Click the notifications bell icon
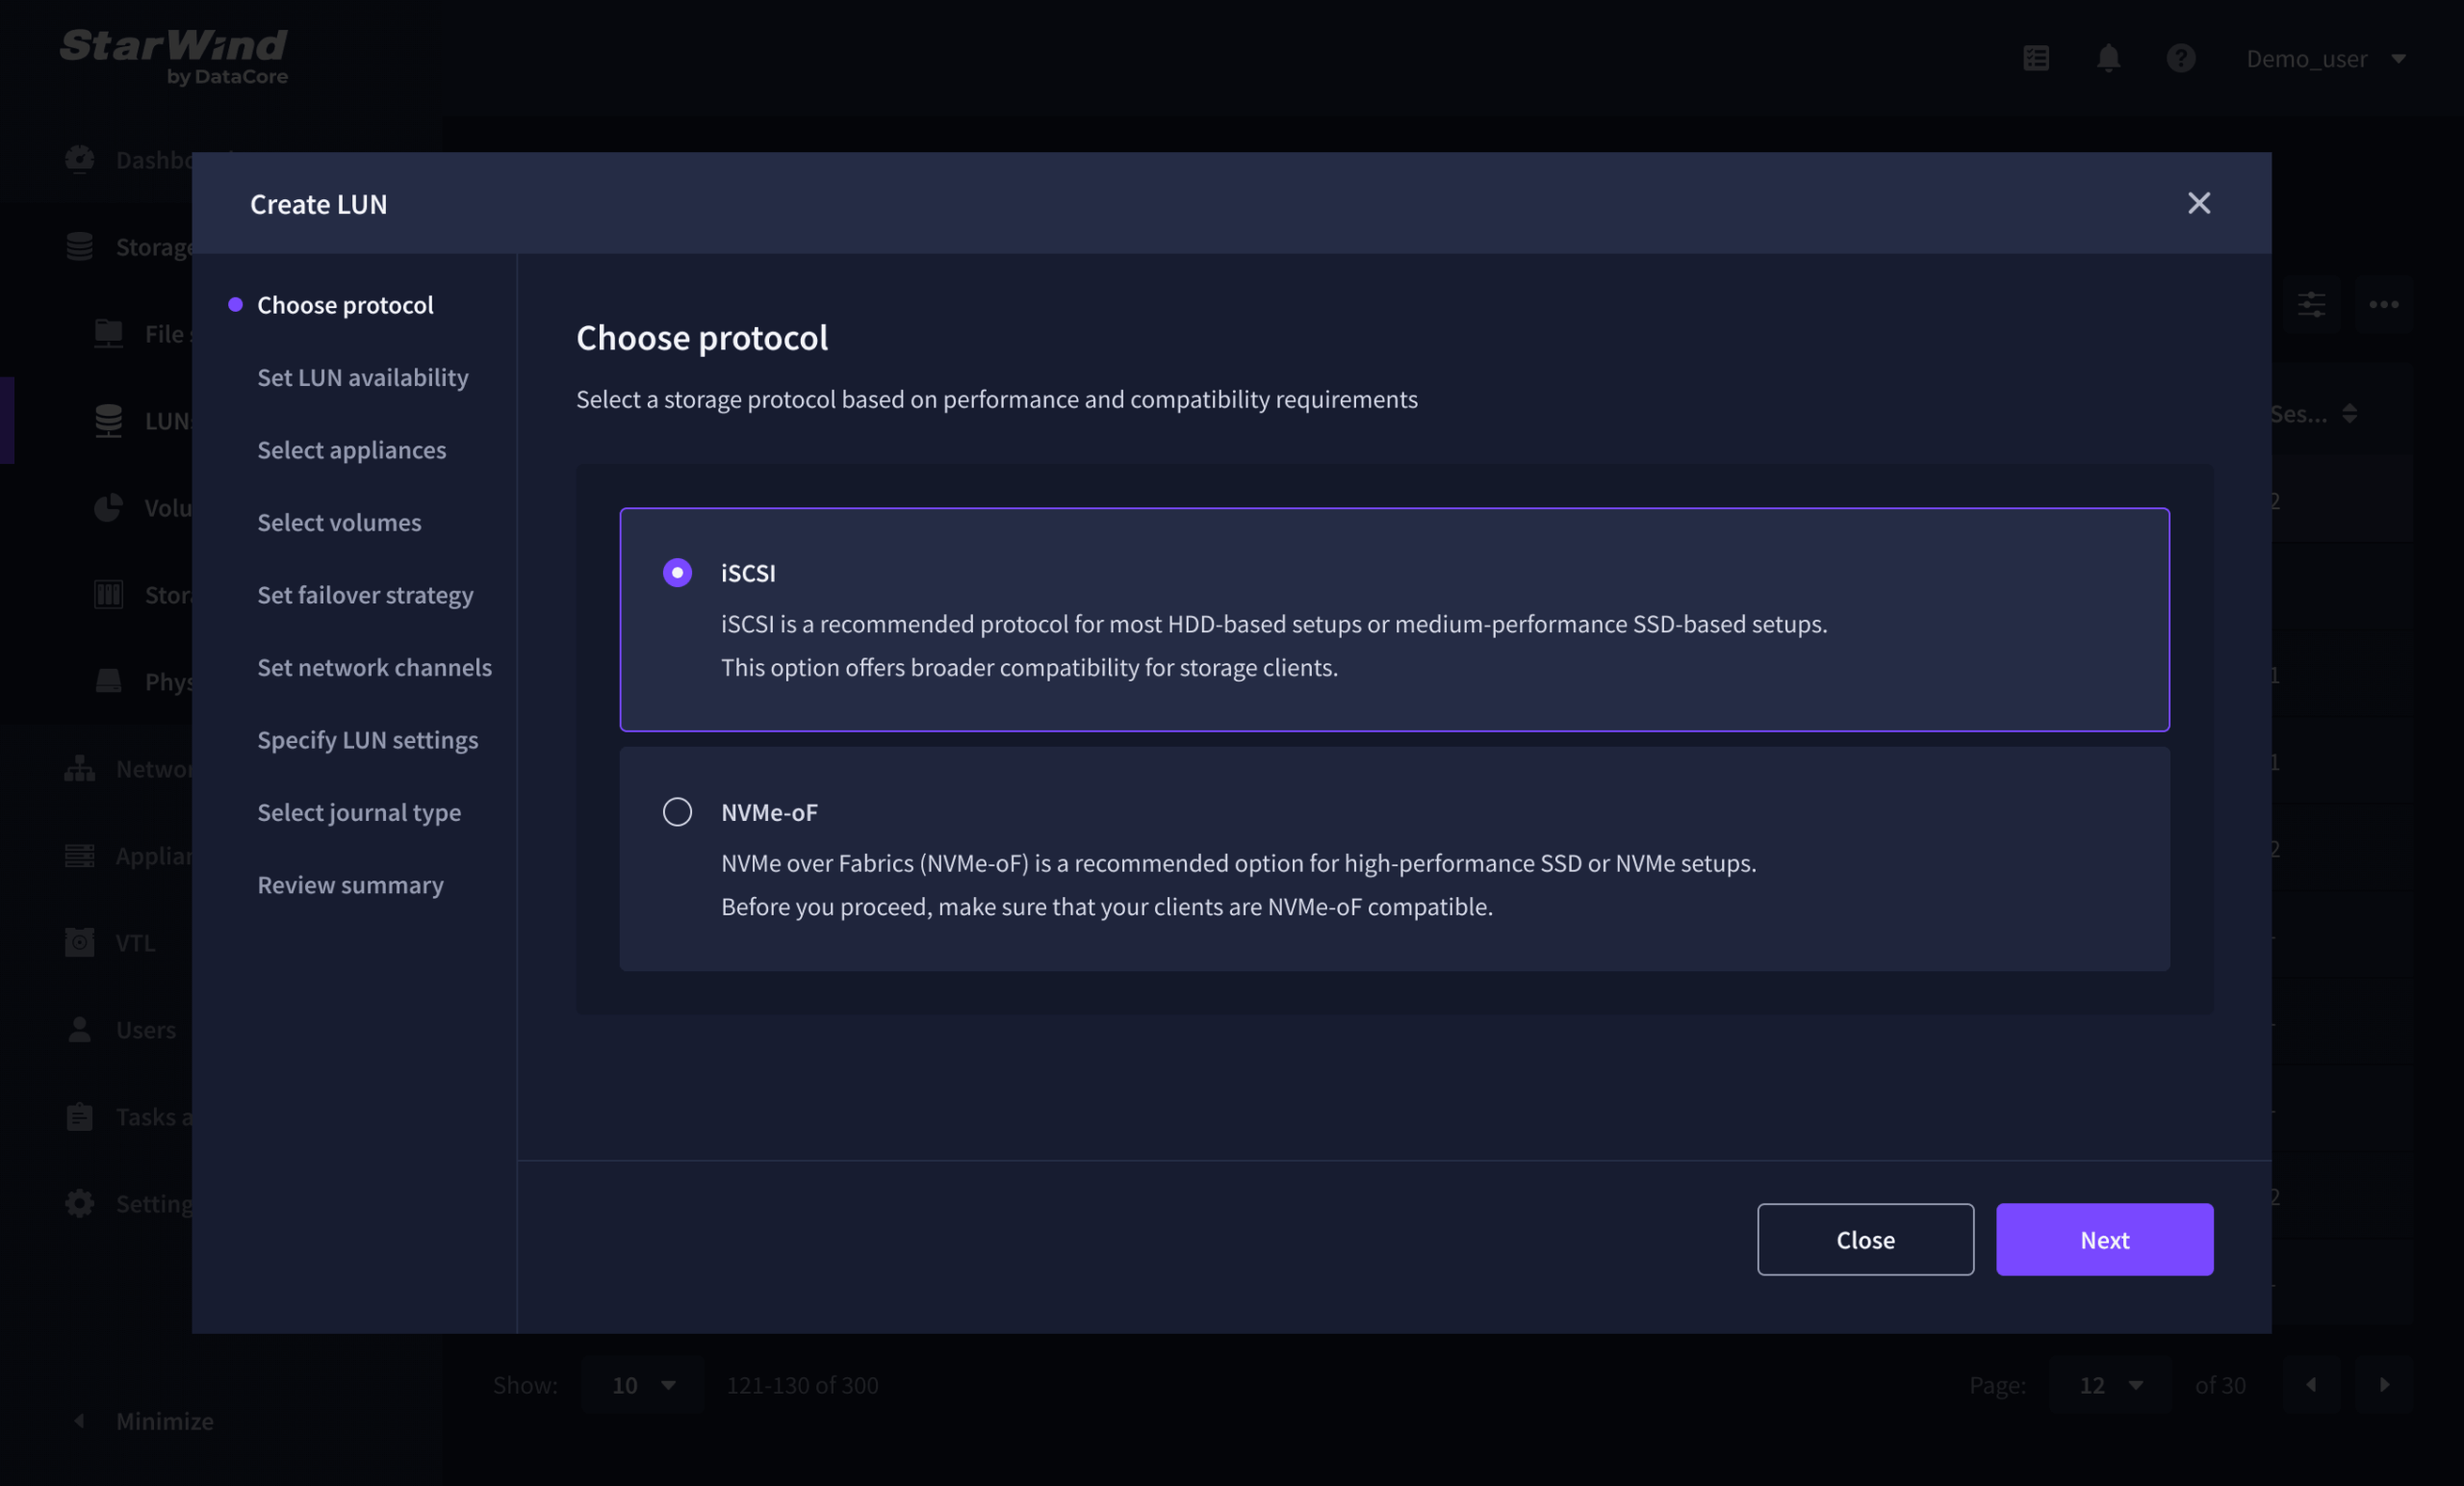Viewport: 2464px width, 1486px height. point(2108,58)
